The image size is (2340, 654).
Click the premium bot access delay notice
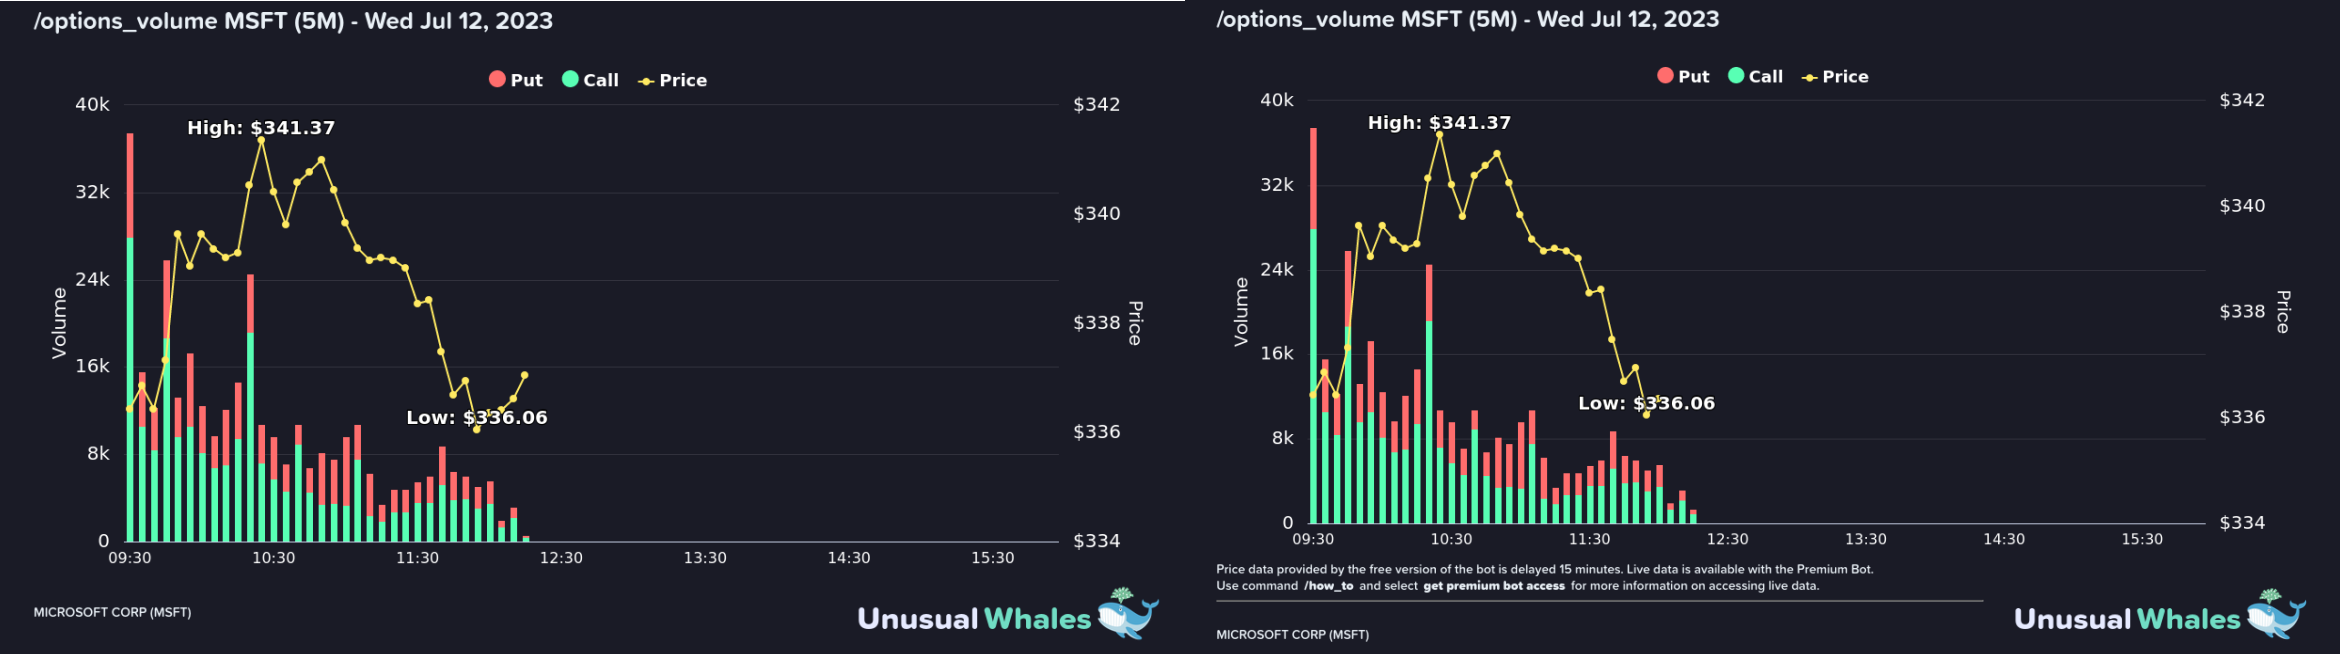1544,577
